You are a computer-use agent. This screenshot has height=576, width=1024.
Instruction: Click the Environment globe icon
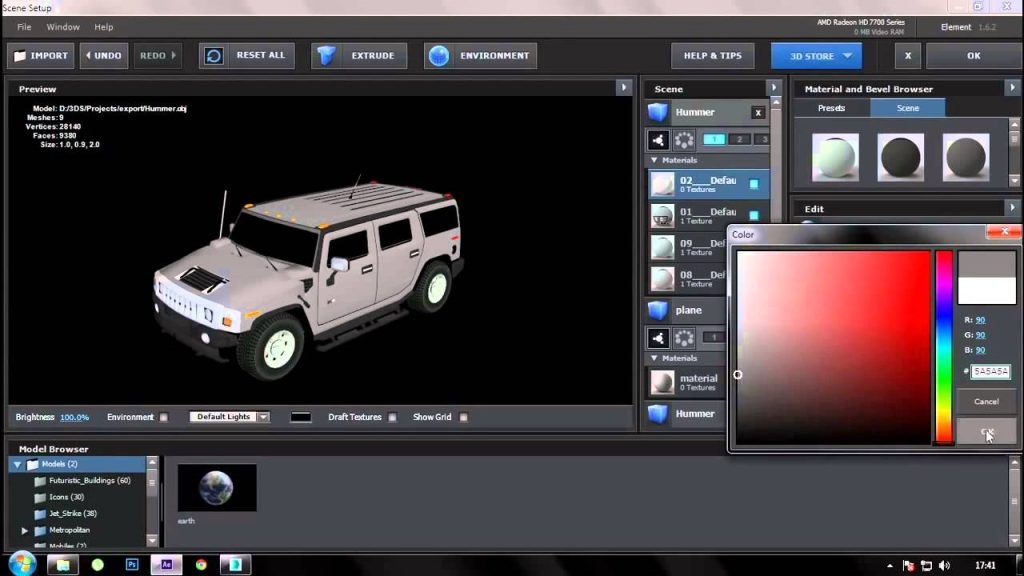[439, 56]
